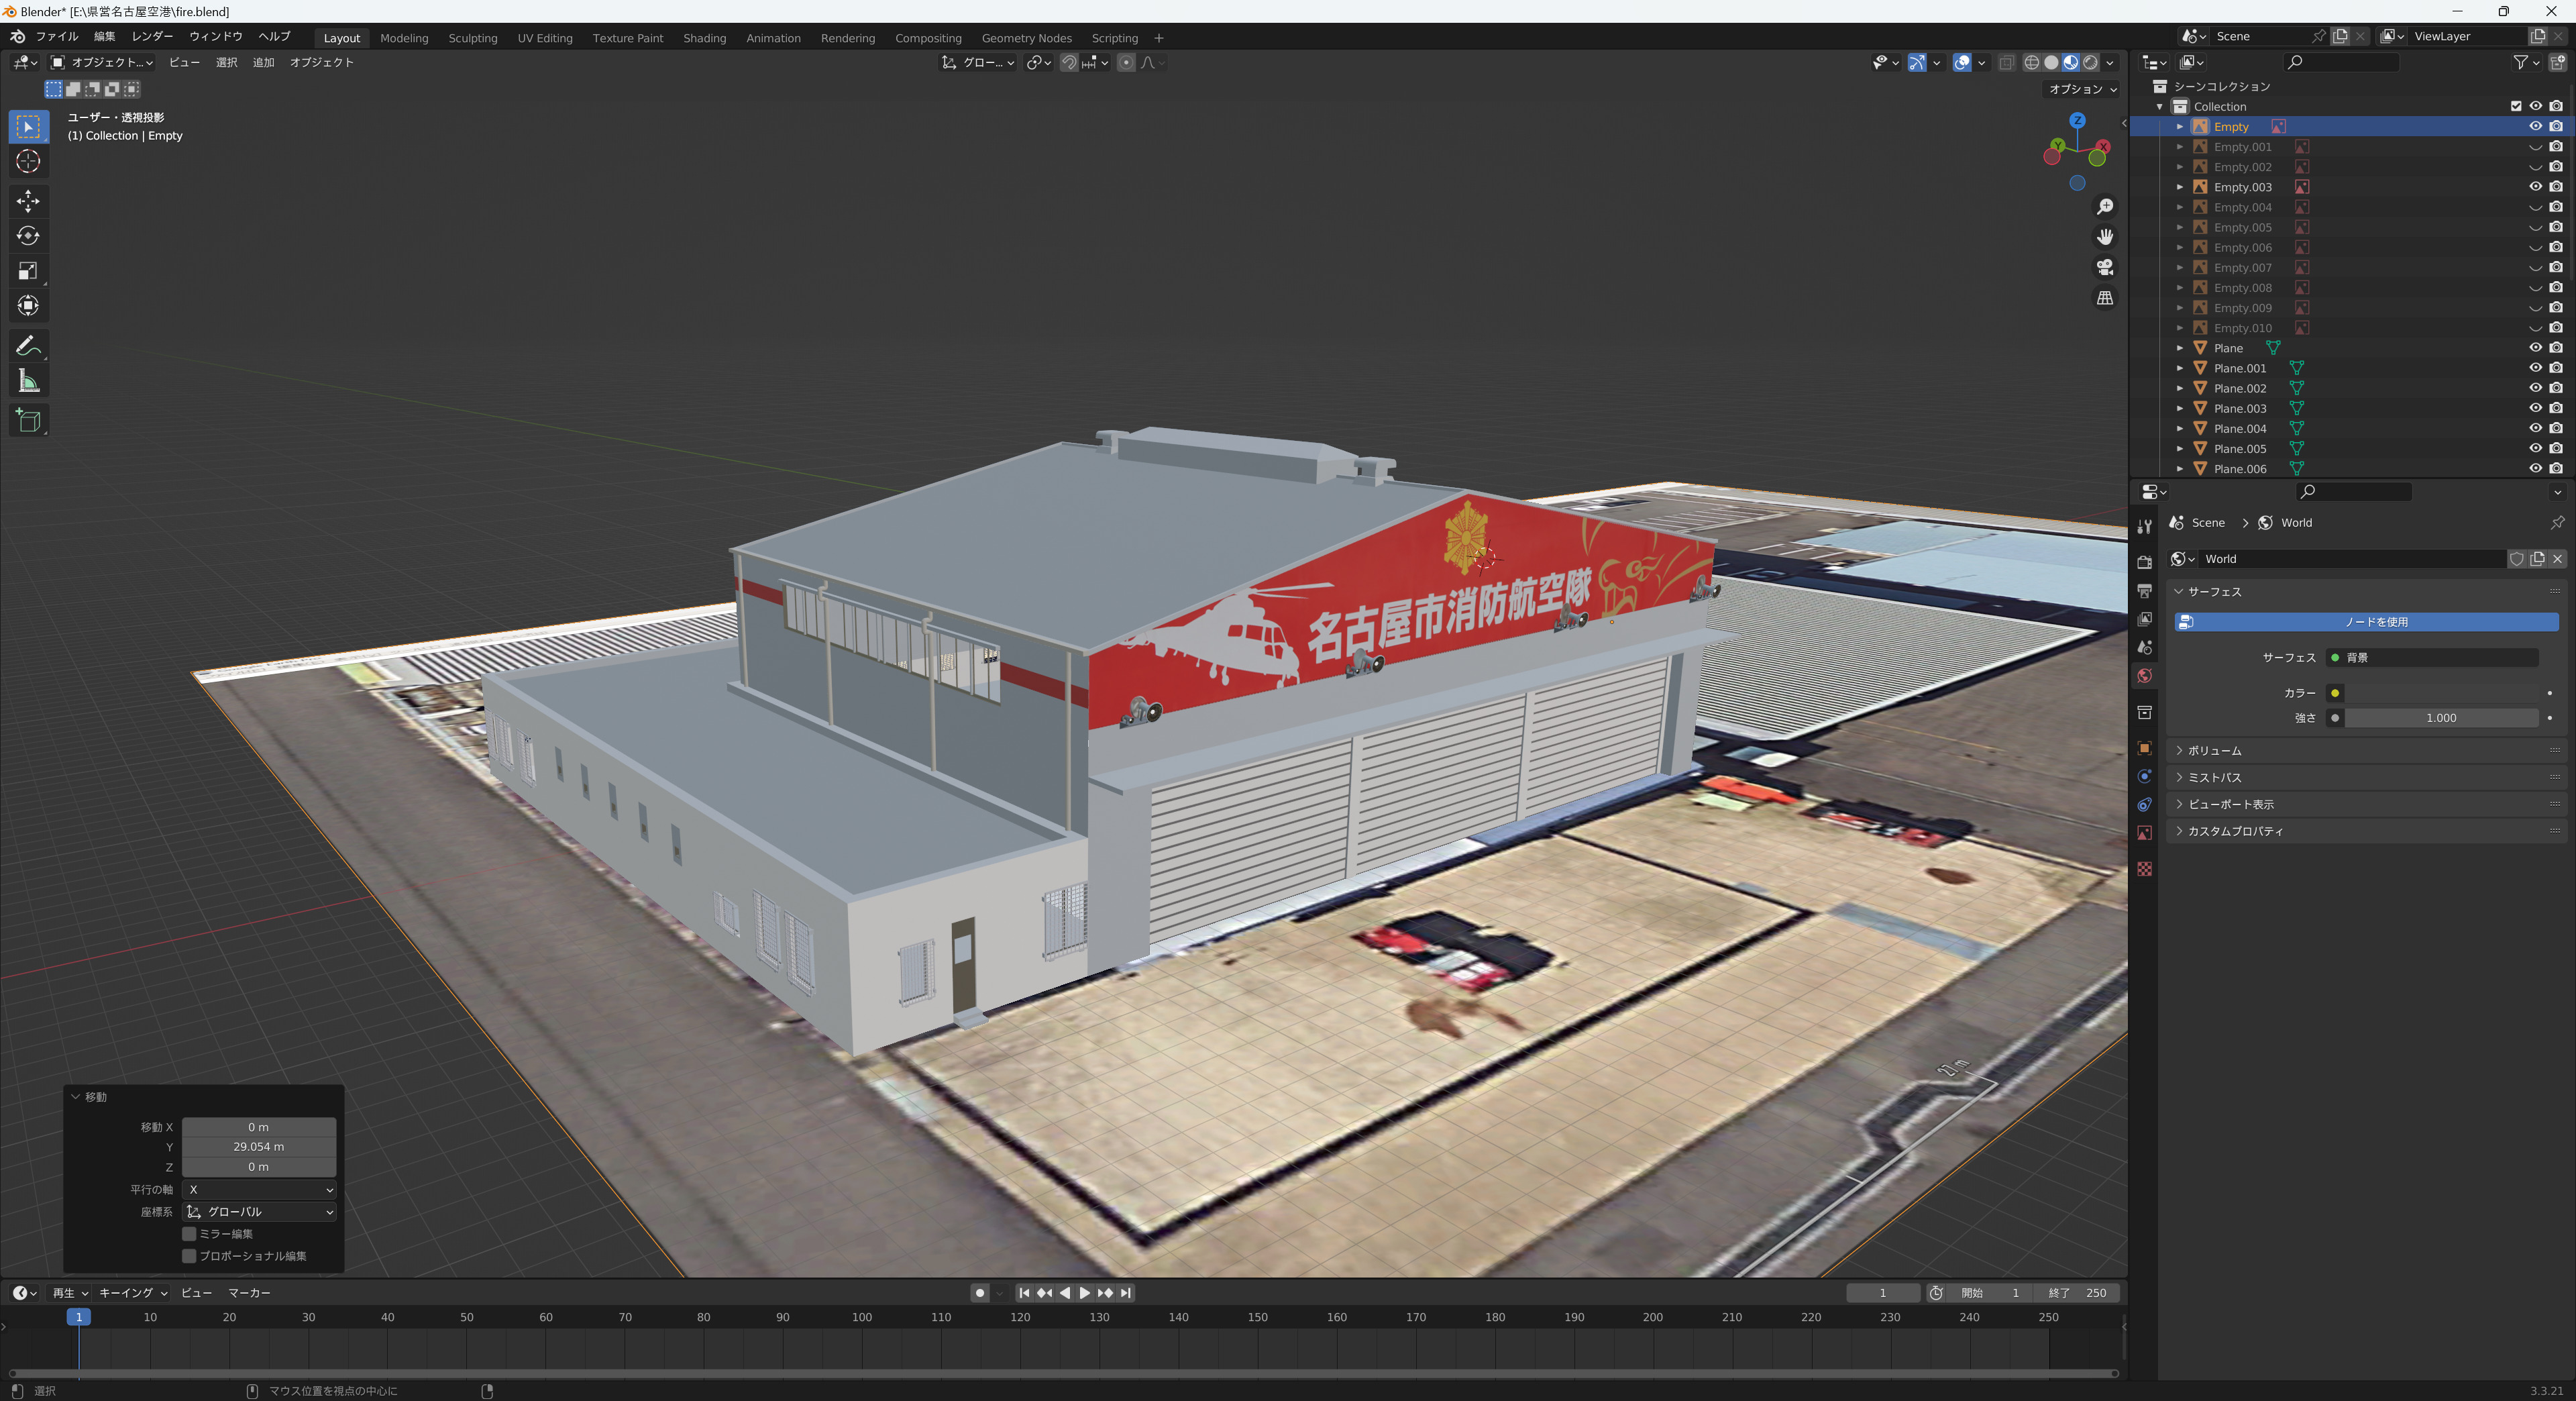Image resolution: width=2576 pixels, height=1401 pixels.
Task: Enable the プロポーショナル編集 checkbox
Action: click(x=189, y=1256)
